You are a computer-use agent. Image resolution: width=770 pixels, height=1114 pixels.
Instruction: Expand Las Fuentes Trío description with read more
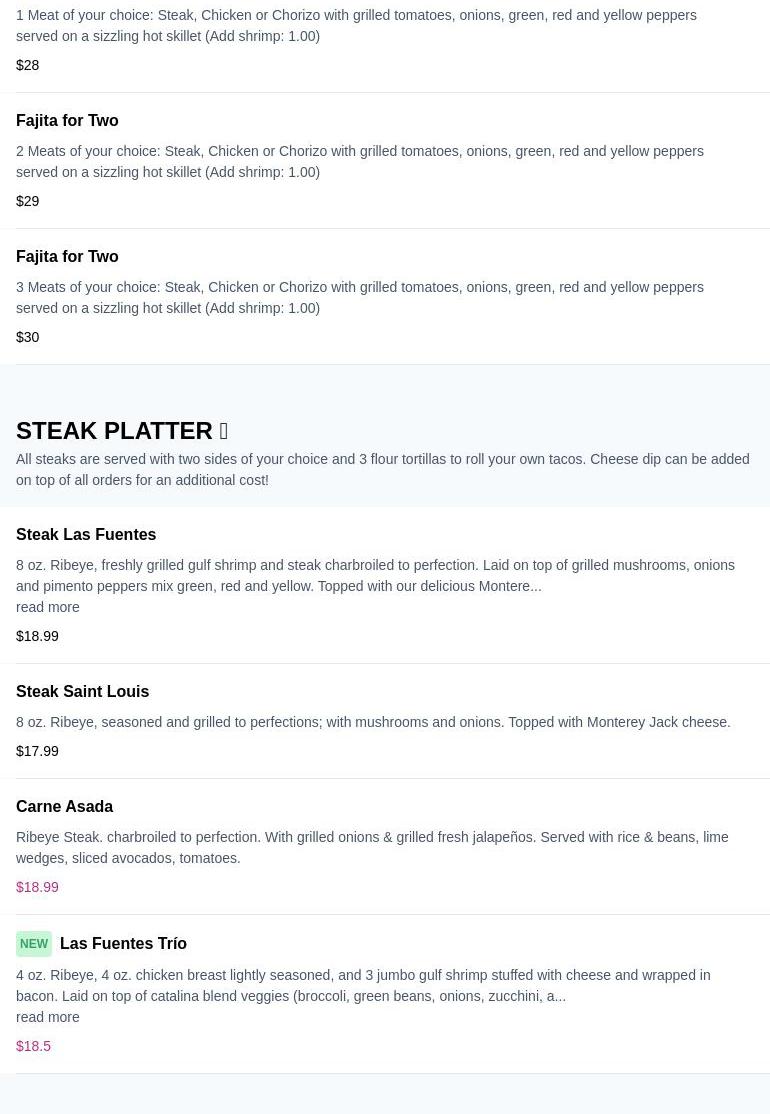47,1017
